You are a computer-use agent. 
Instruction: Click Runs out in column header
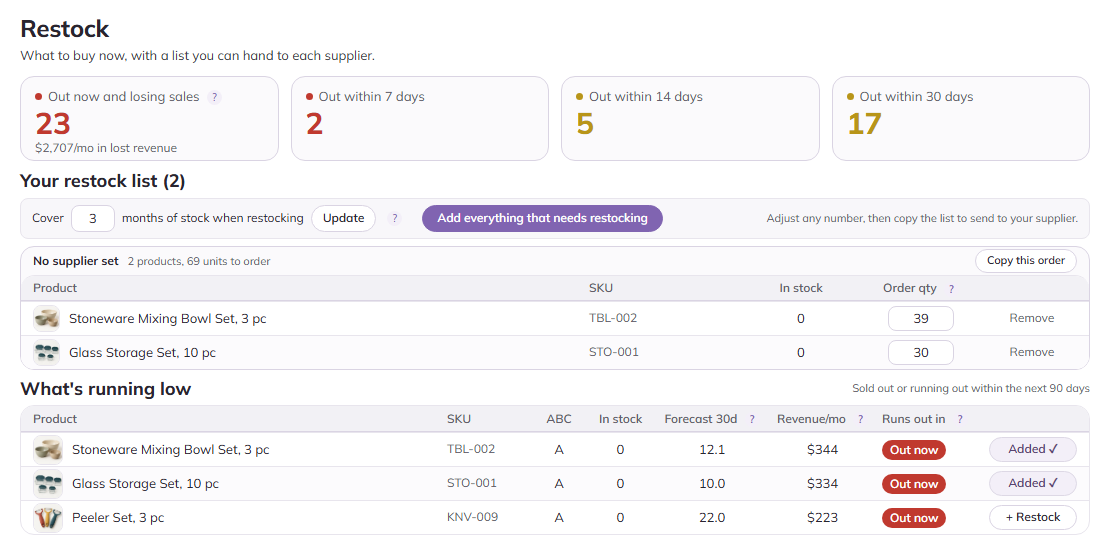tap(913, 419)
